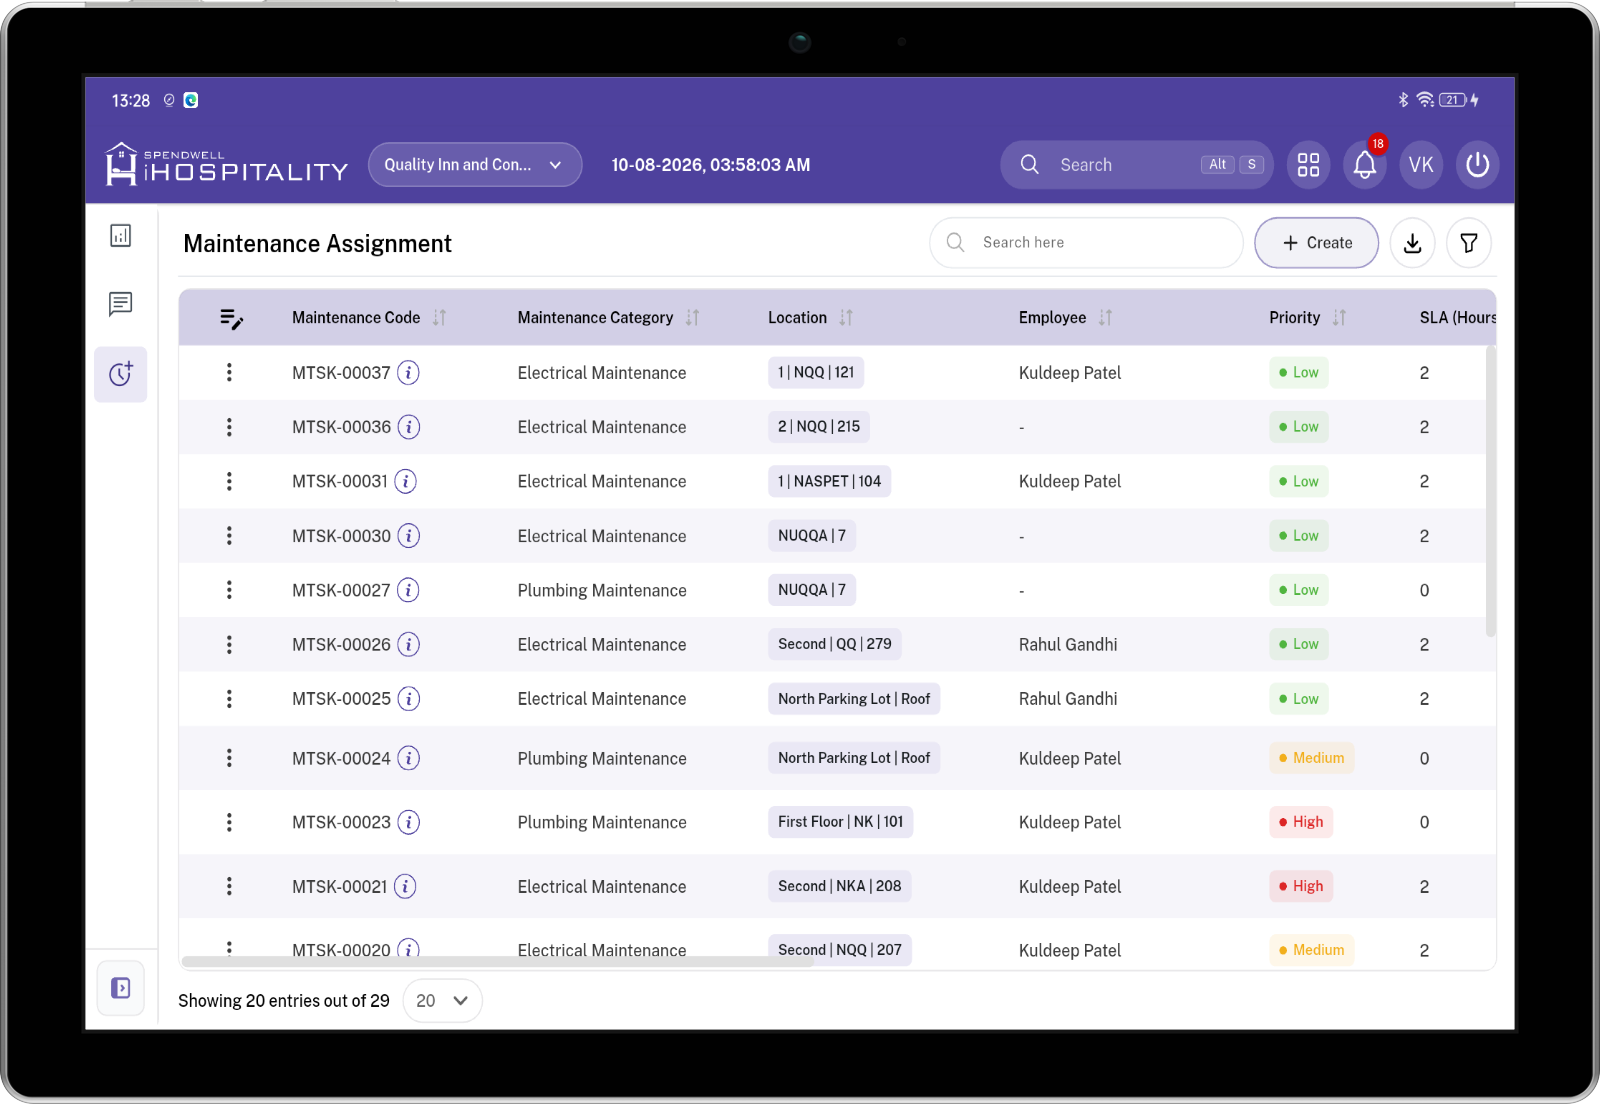Open row actions menu for MTSK-00024
The height and width of the screenshot is (1104, 1600).
(x=229, y=758)
